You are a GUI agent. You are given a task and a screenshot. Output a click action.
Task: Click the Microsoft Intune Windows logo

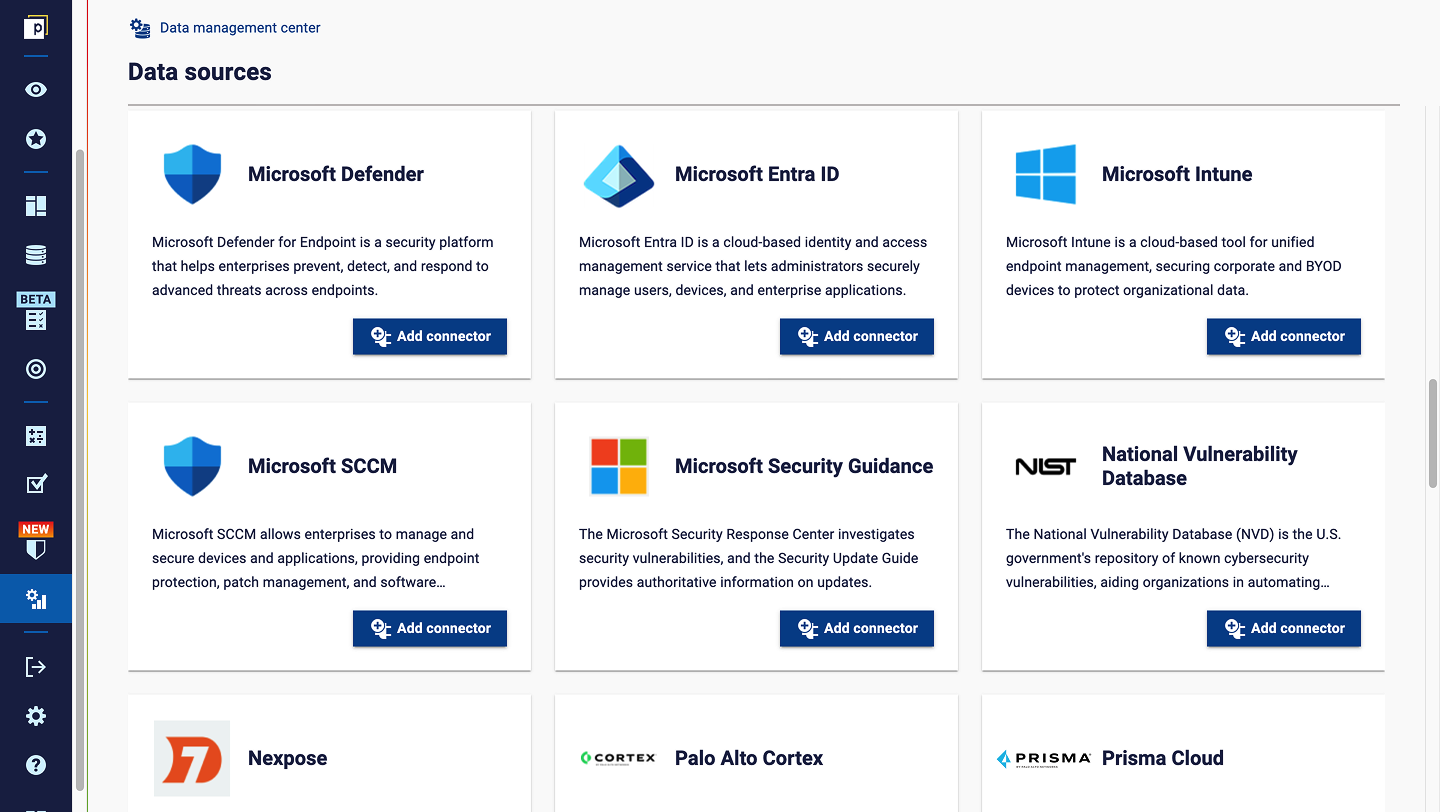1046,174
